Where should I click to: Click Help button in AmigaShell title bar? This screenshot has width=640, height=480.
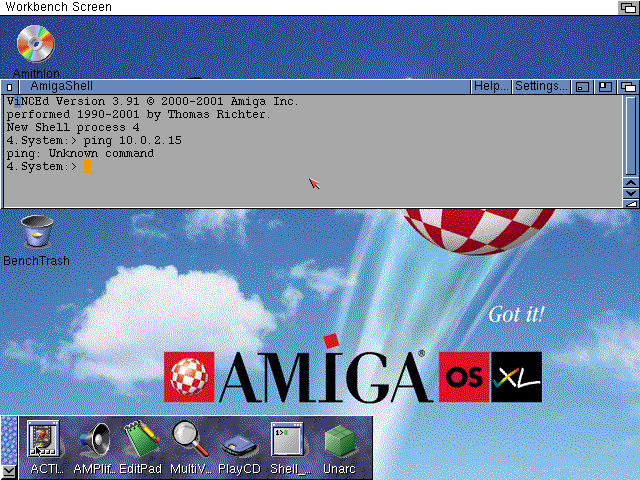point(491,87)
